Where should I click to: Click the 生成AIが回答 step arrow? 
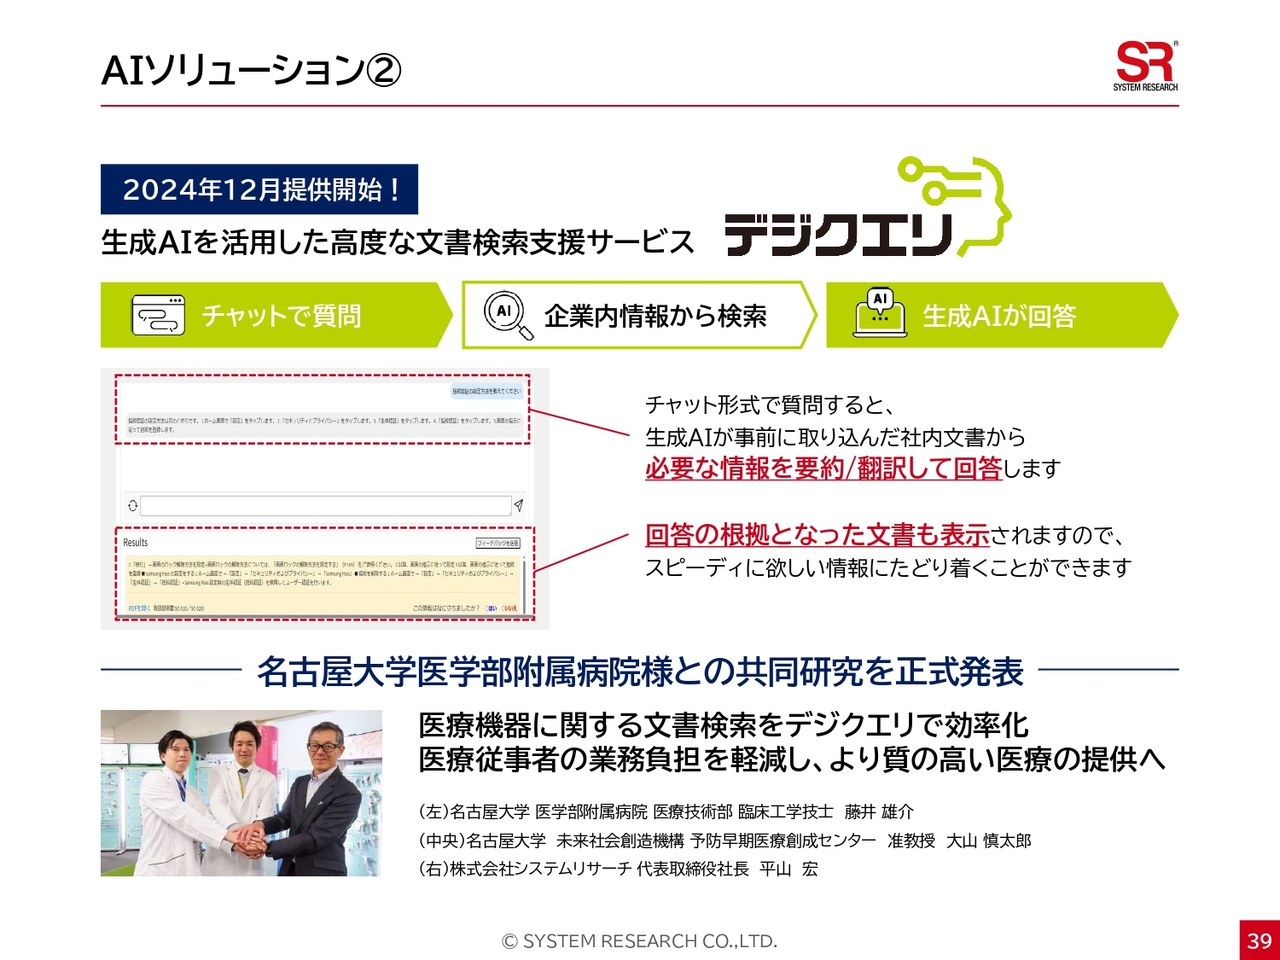pyautogui.click(x=1000, y=315)
